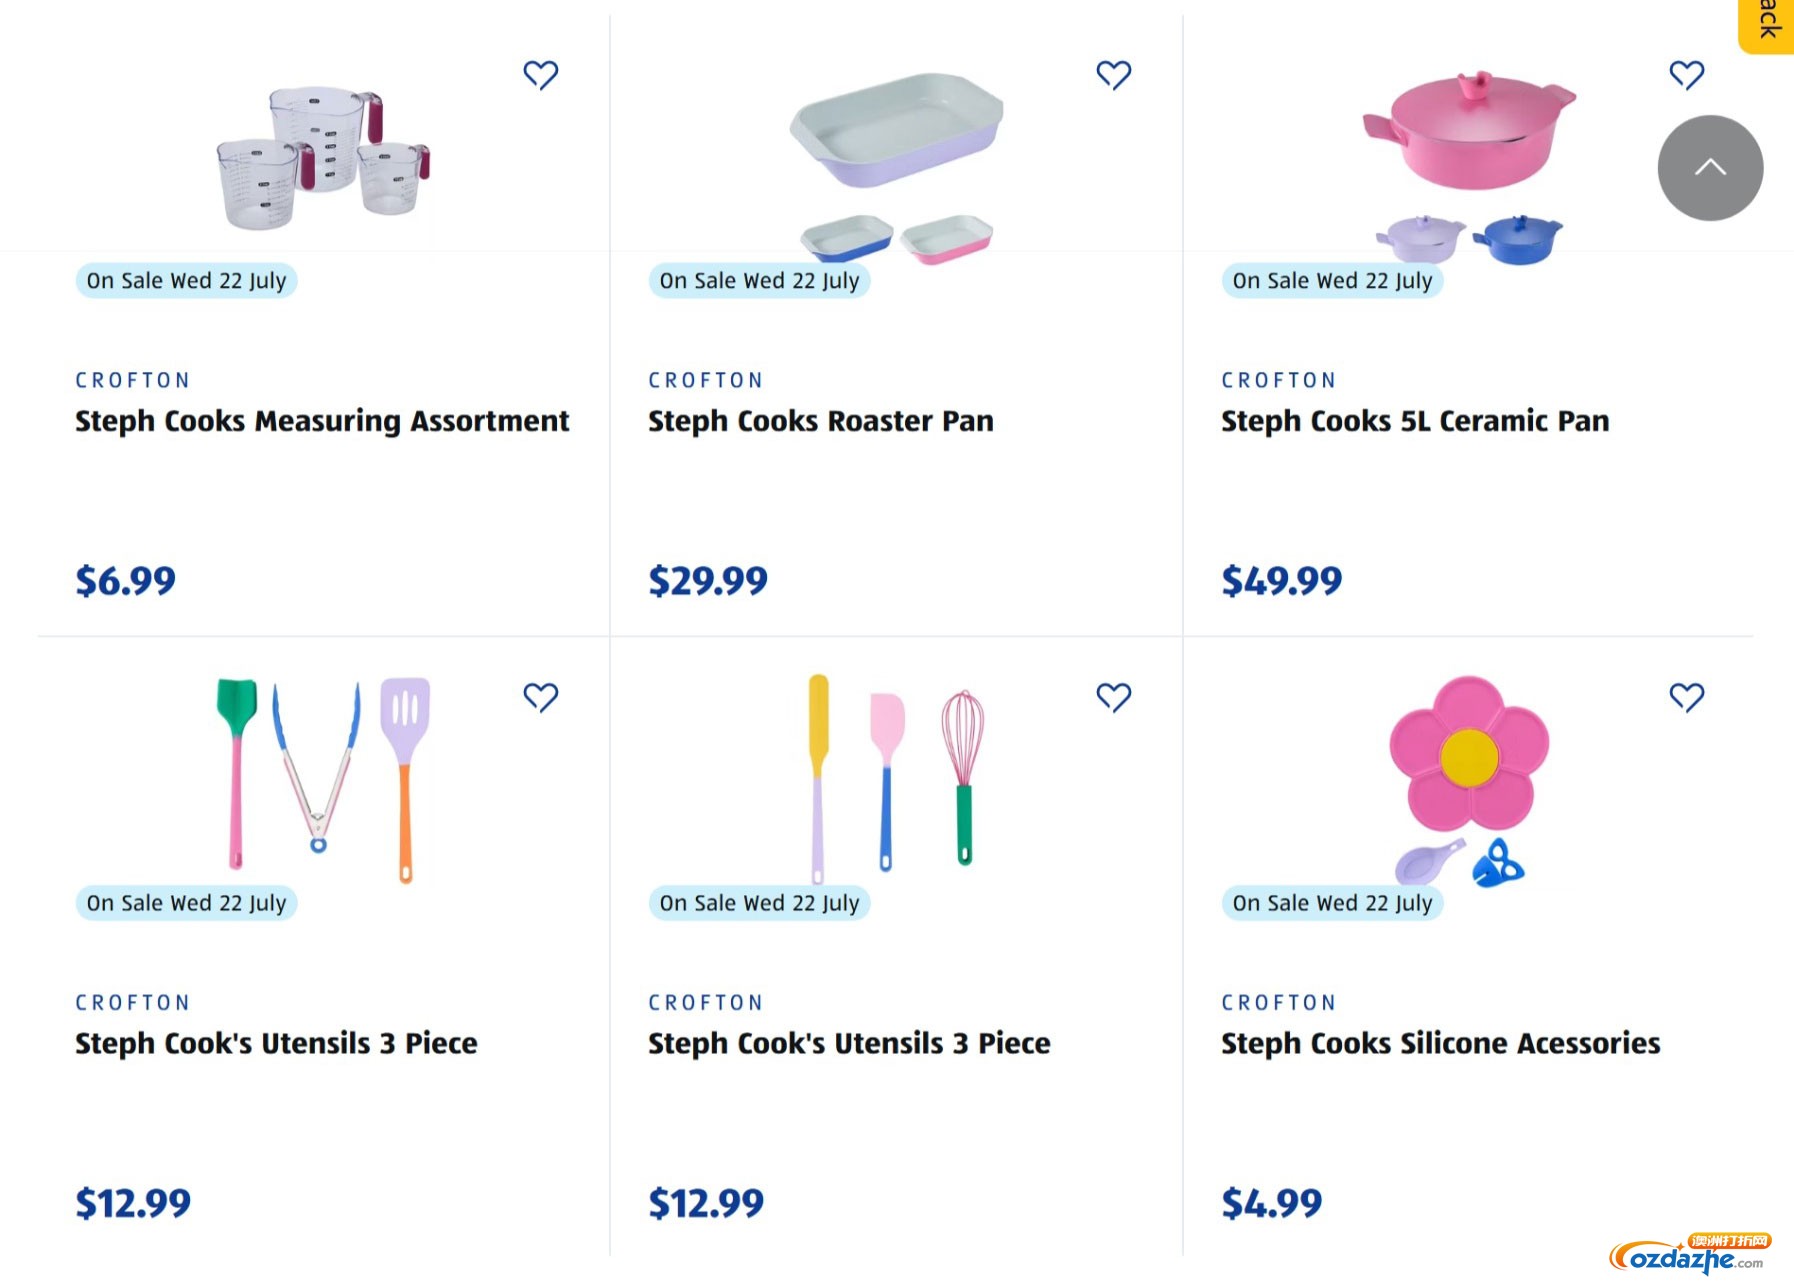The image size is (1794, 1288).
Task: Save the tongs utensils set via heart icon
Action: click(541, 697)
